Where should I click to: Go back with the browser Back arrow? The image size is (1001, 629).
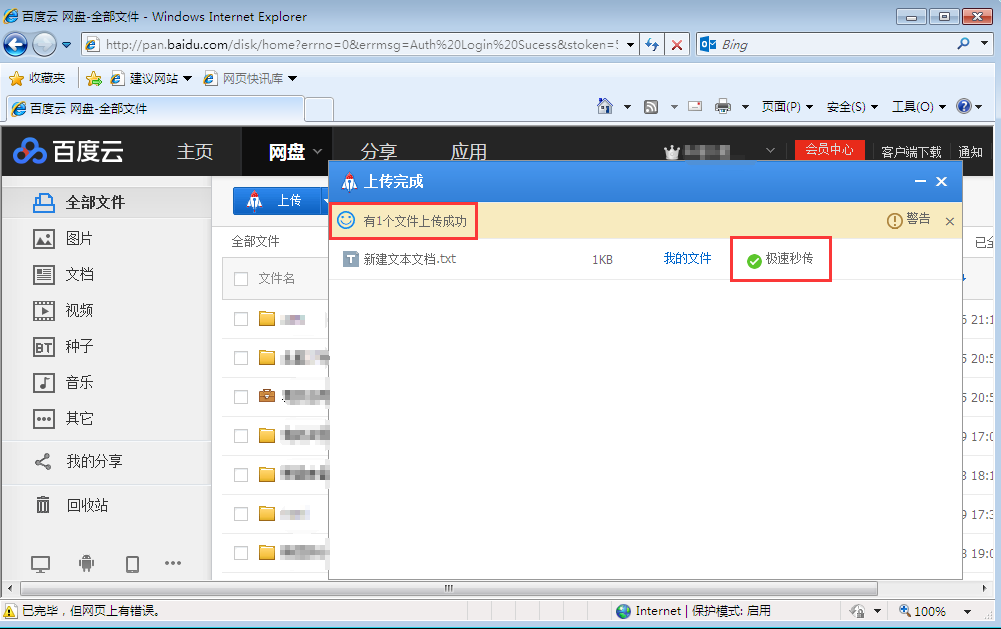click(15, 45)
